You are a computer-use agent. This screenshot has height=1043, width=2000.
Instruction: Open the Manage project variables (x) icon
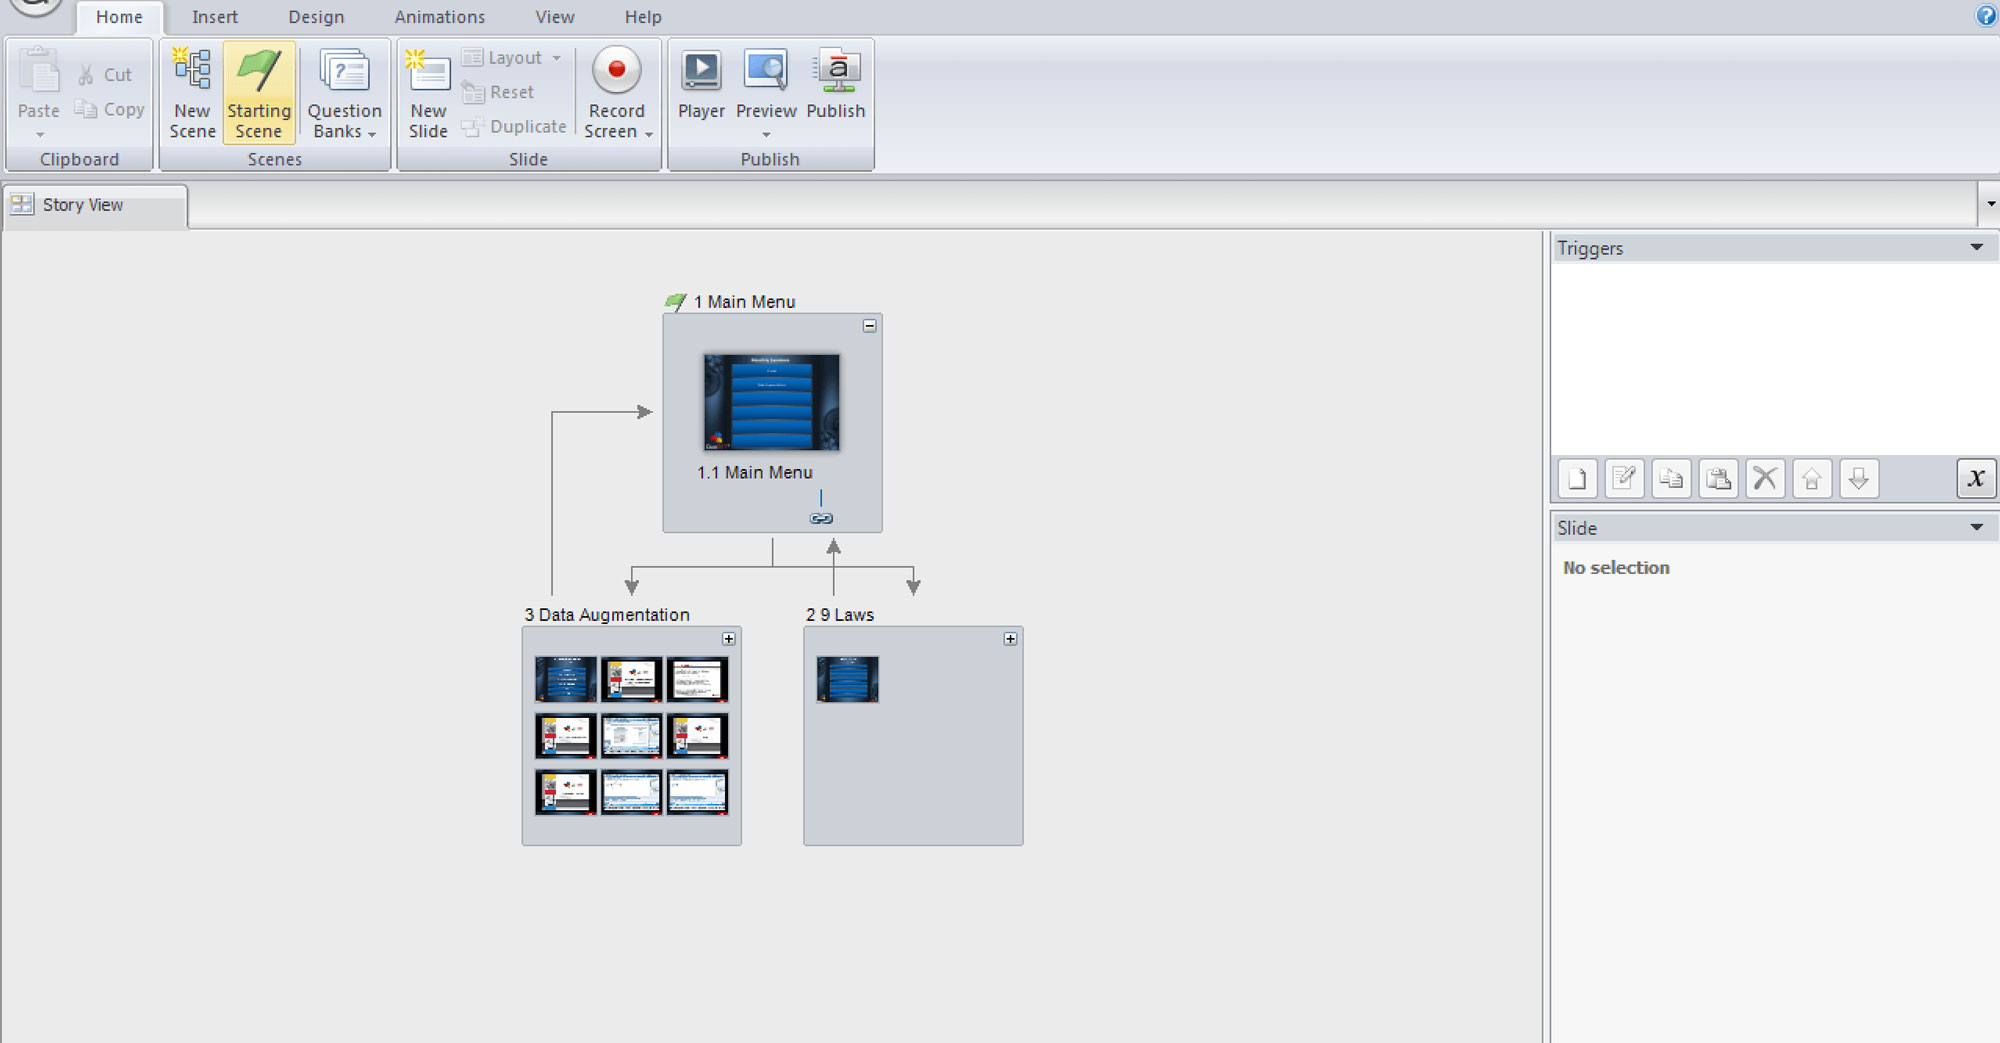pyautogui.click(x=1976, y=478)
